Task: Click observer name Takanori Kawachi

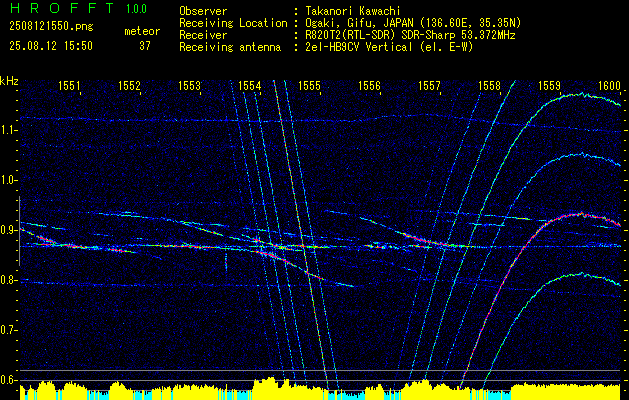Action: [352, 11]
